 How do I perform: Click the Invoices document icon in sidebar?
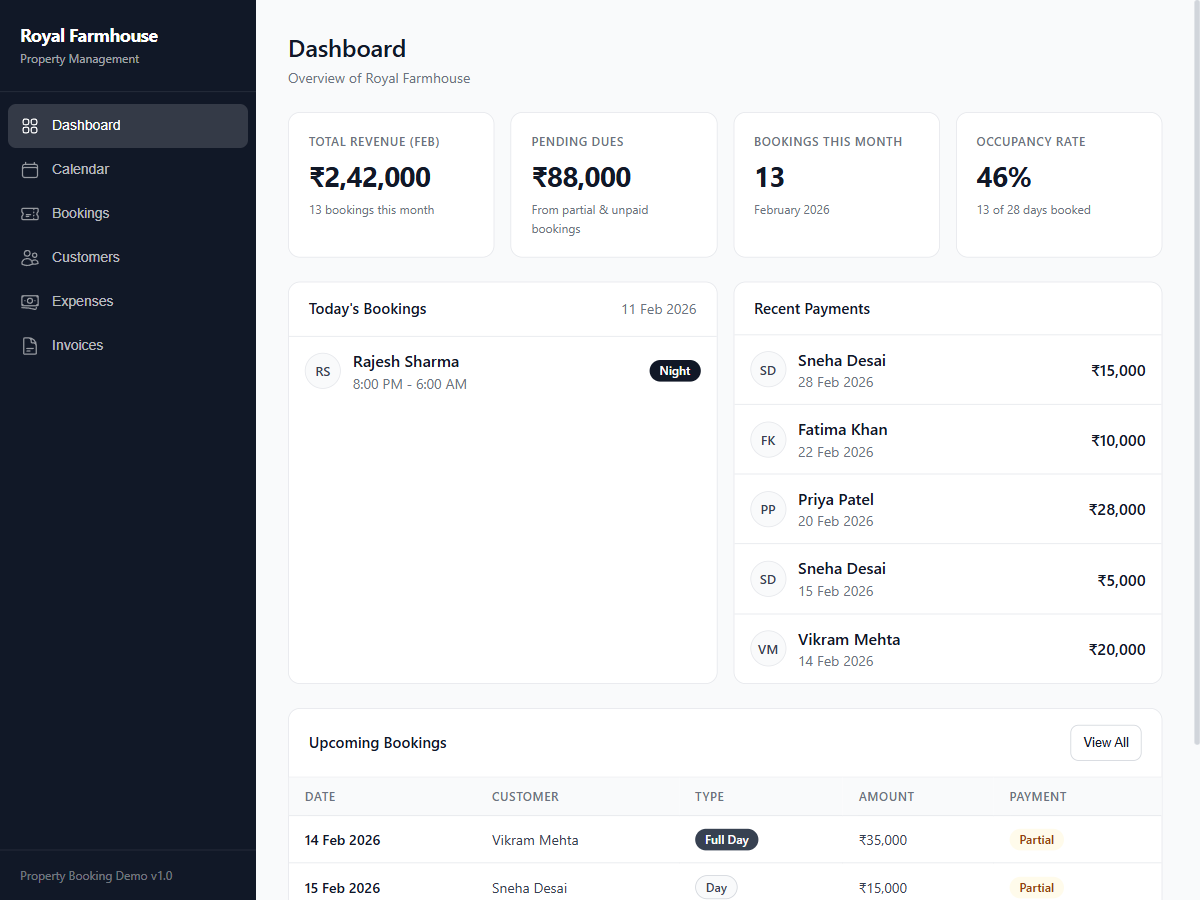[30, 346]
